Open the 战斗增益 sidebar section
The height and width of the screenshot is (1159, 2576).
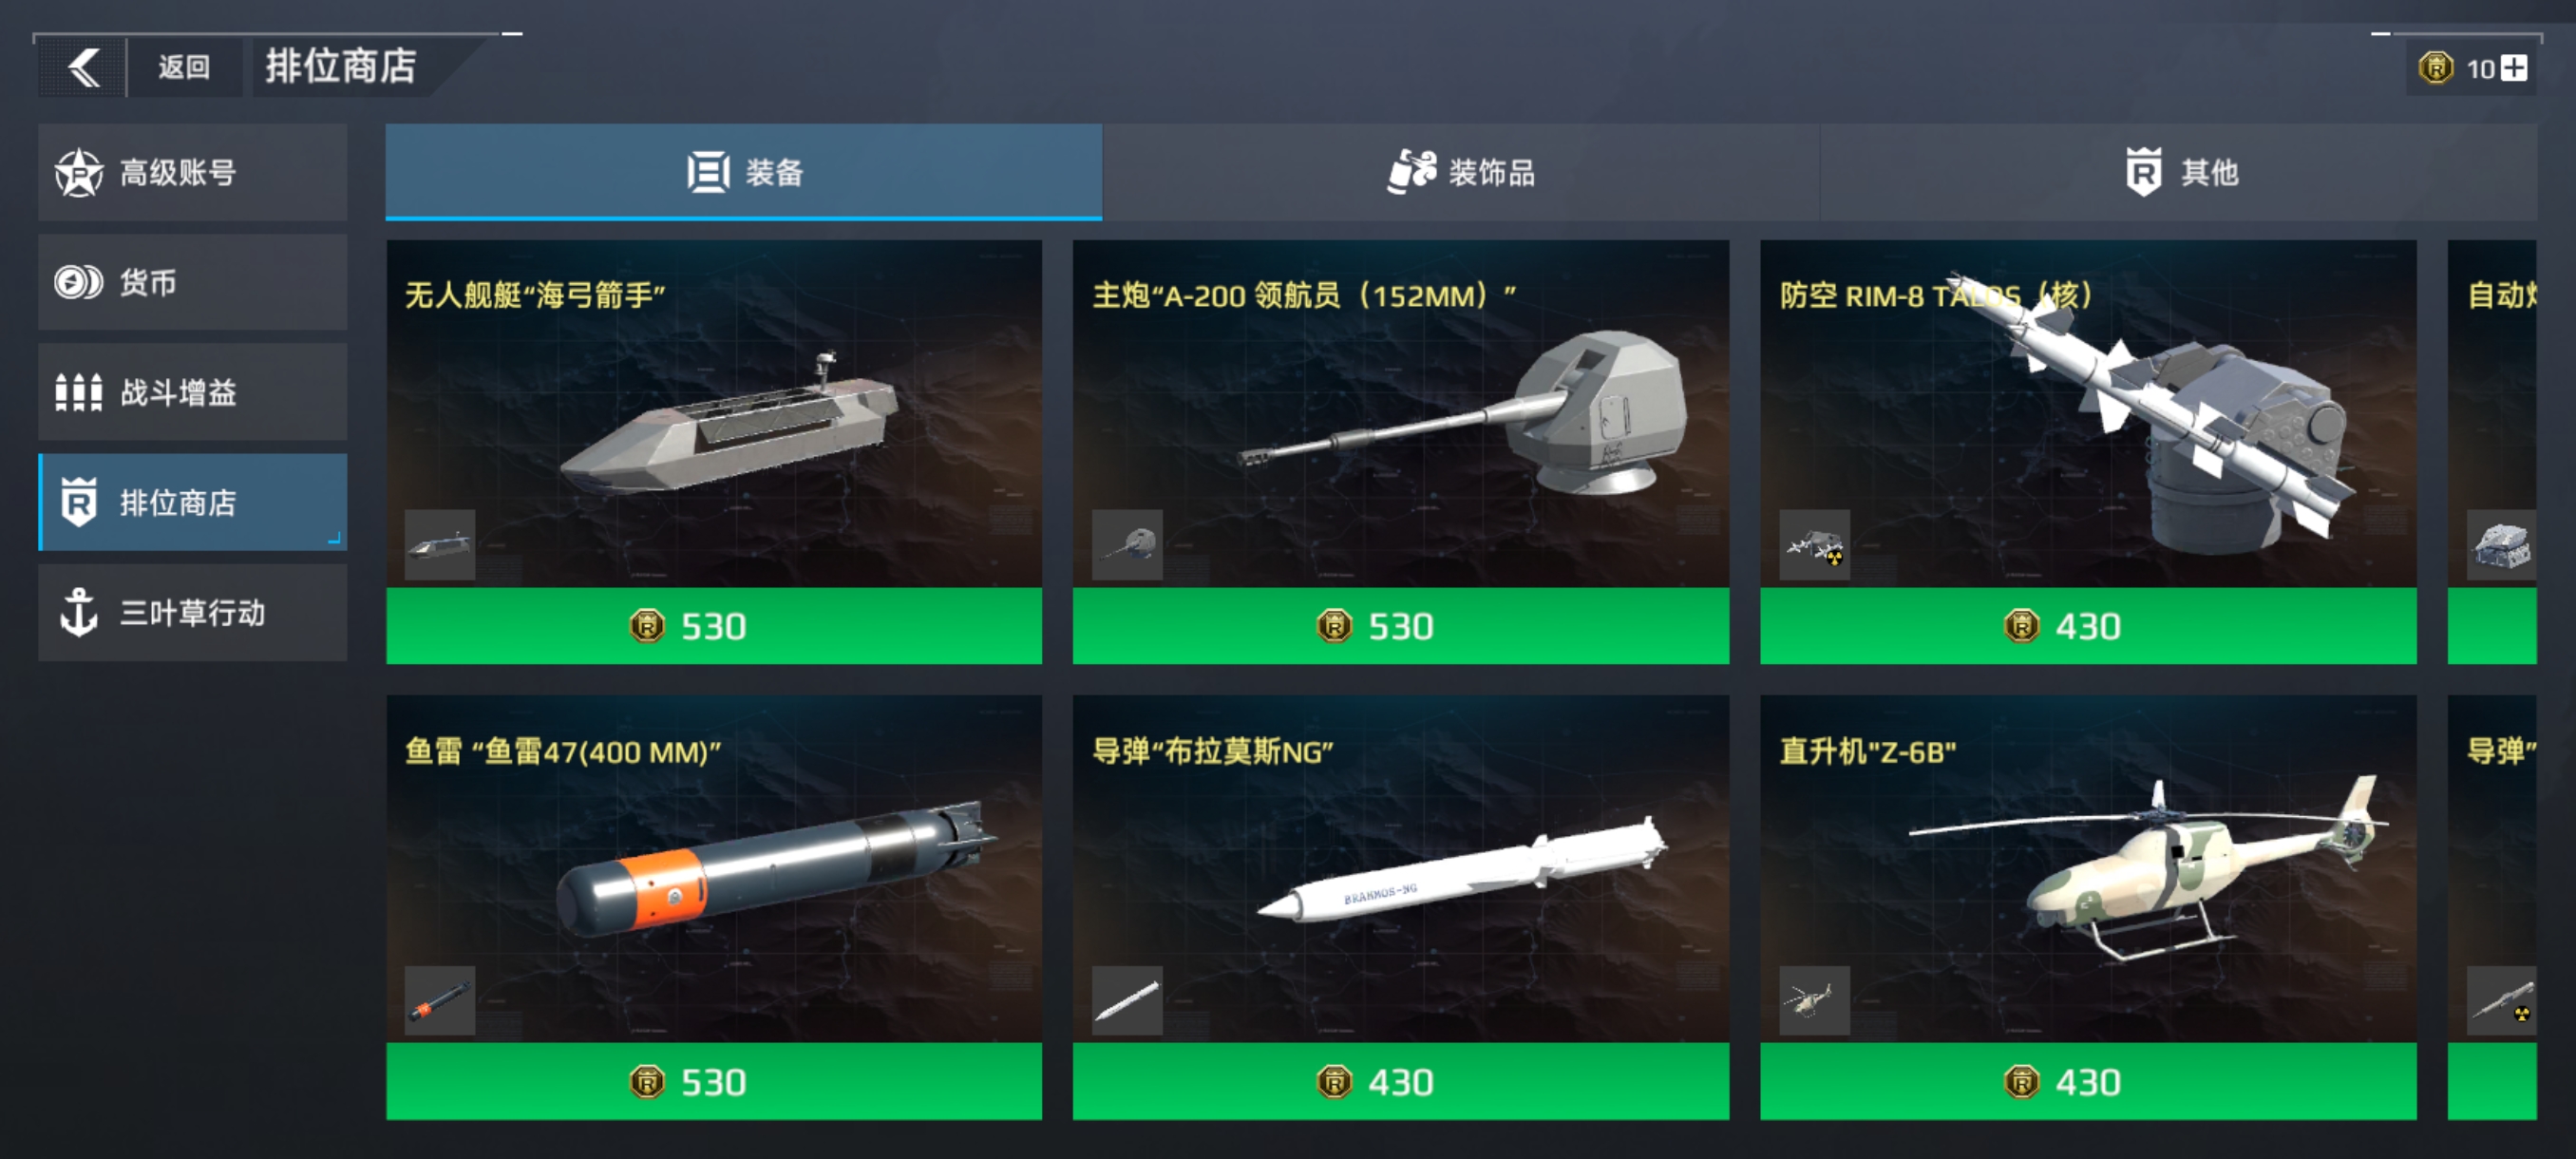(x=193, y=392)
